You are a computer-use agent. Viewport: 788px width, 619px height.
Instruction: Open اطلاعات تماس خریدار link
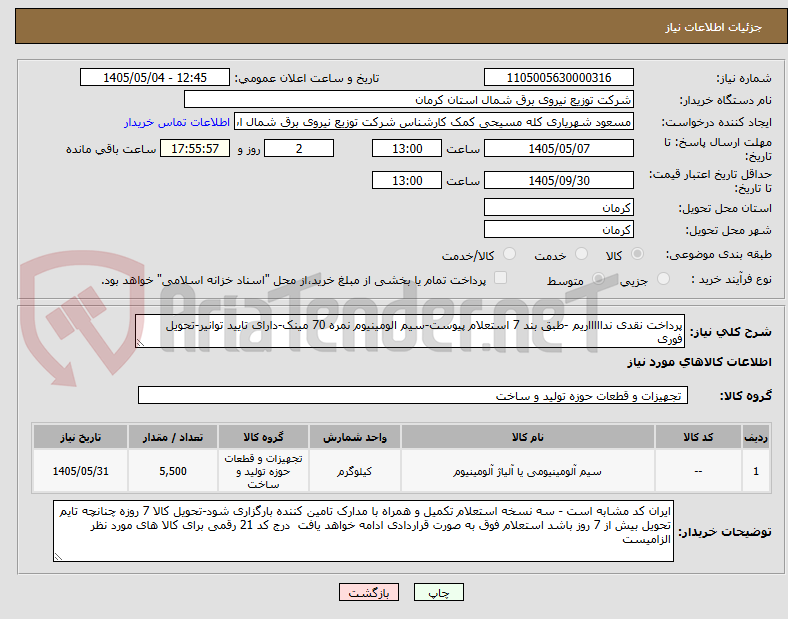pyautogui.click(x=177, y=122)
